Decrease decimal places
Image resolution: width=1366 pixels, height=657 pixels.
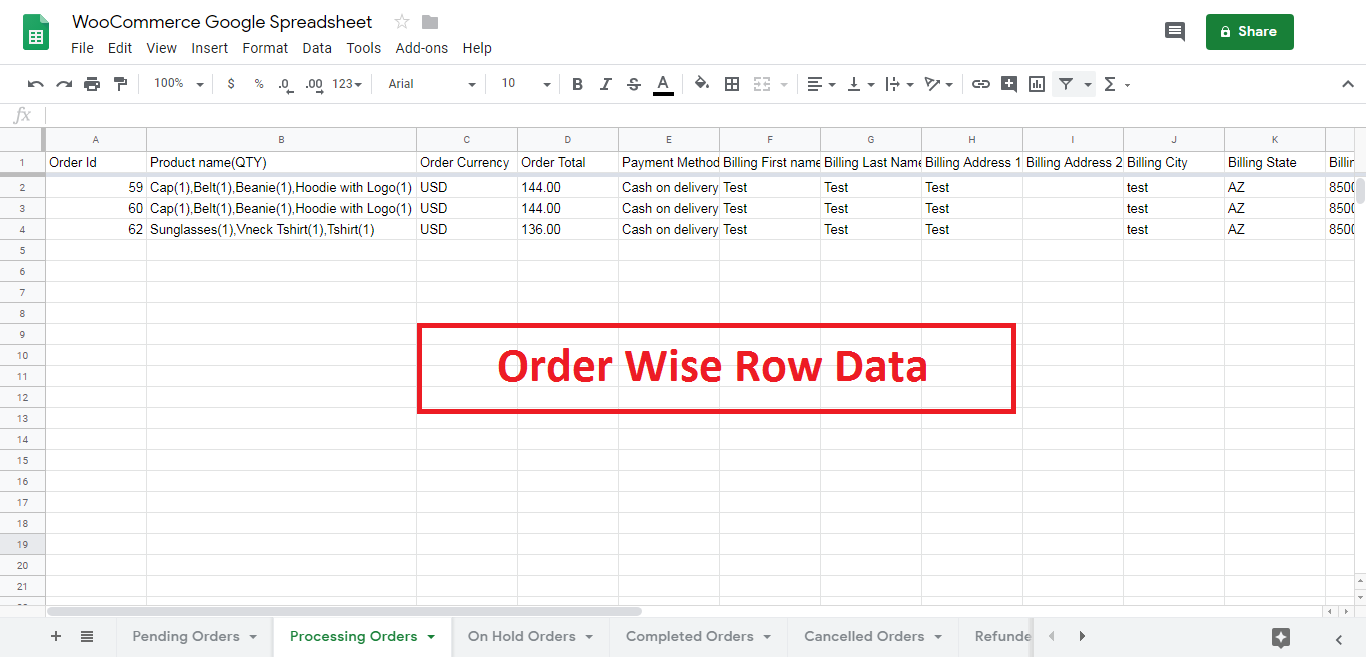(285, 84)
